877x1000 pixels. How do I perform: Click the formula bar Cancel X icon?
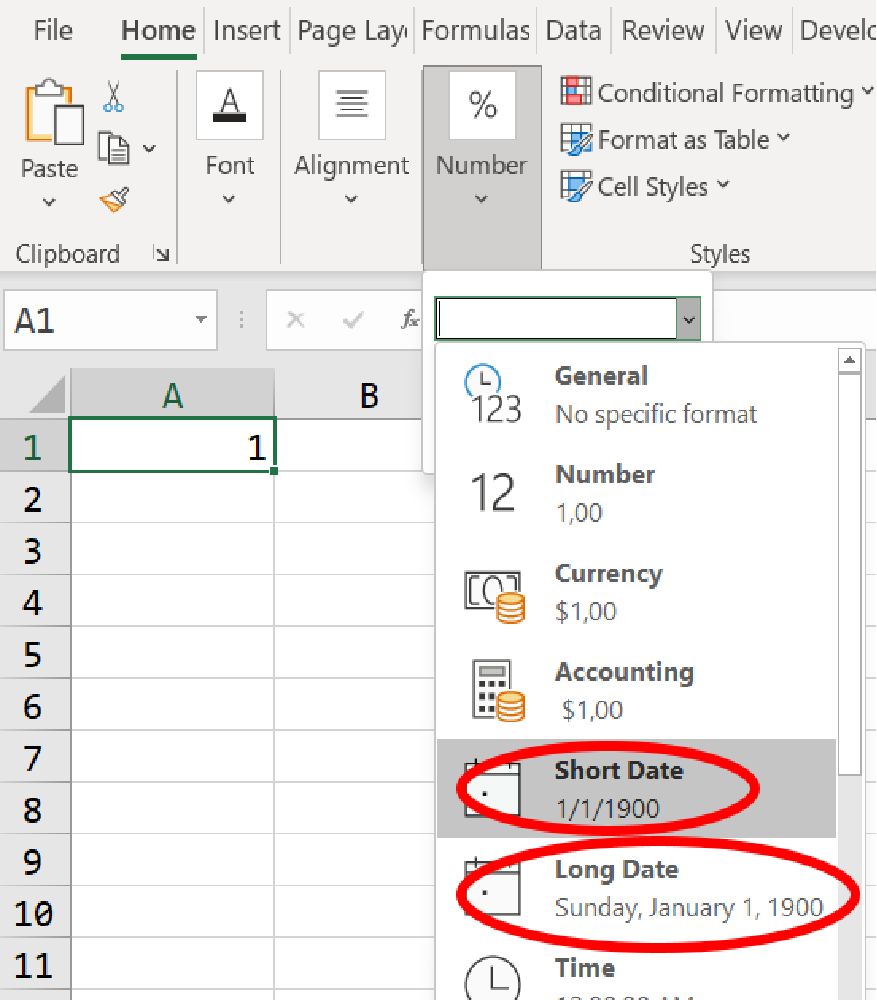[x=295, y=319]
